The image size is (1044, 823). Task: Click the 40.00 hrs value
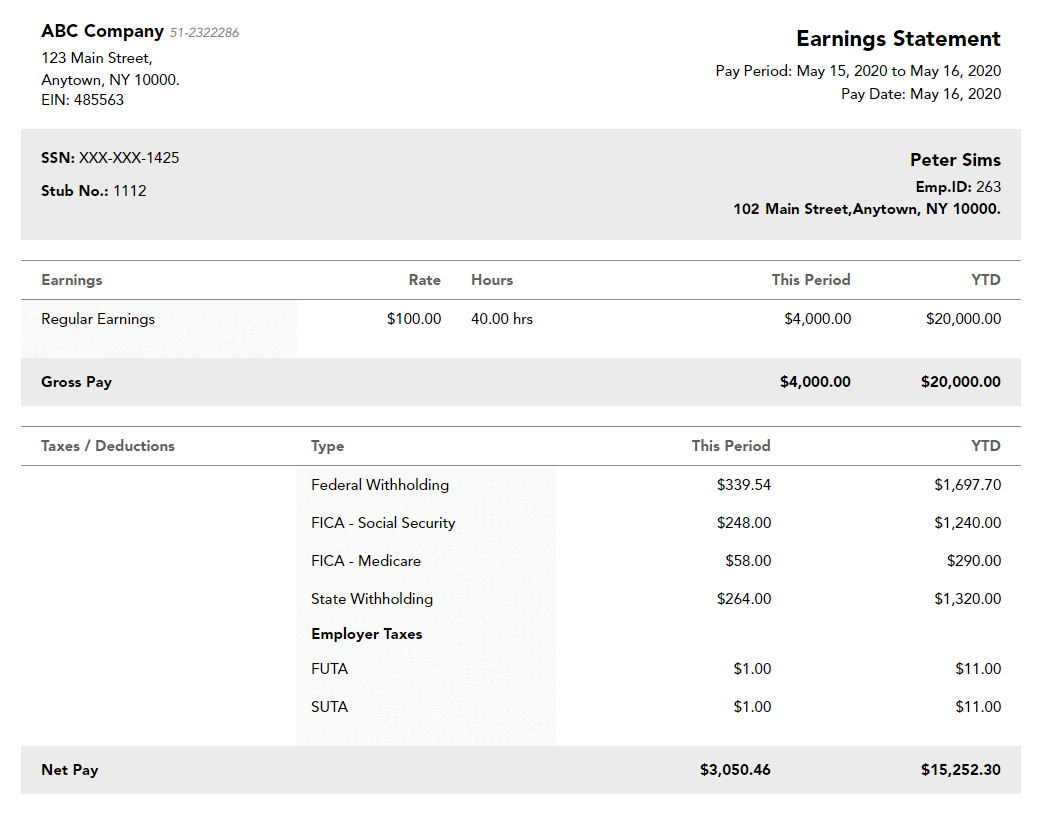pyautogui.click(x=502, y=319)
